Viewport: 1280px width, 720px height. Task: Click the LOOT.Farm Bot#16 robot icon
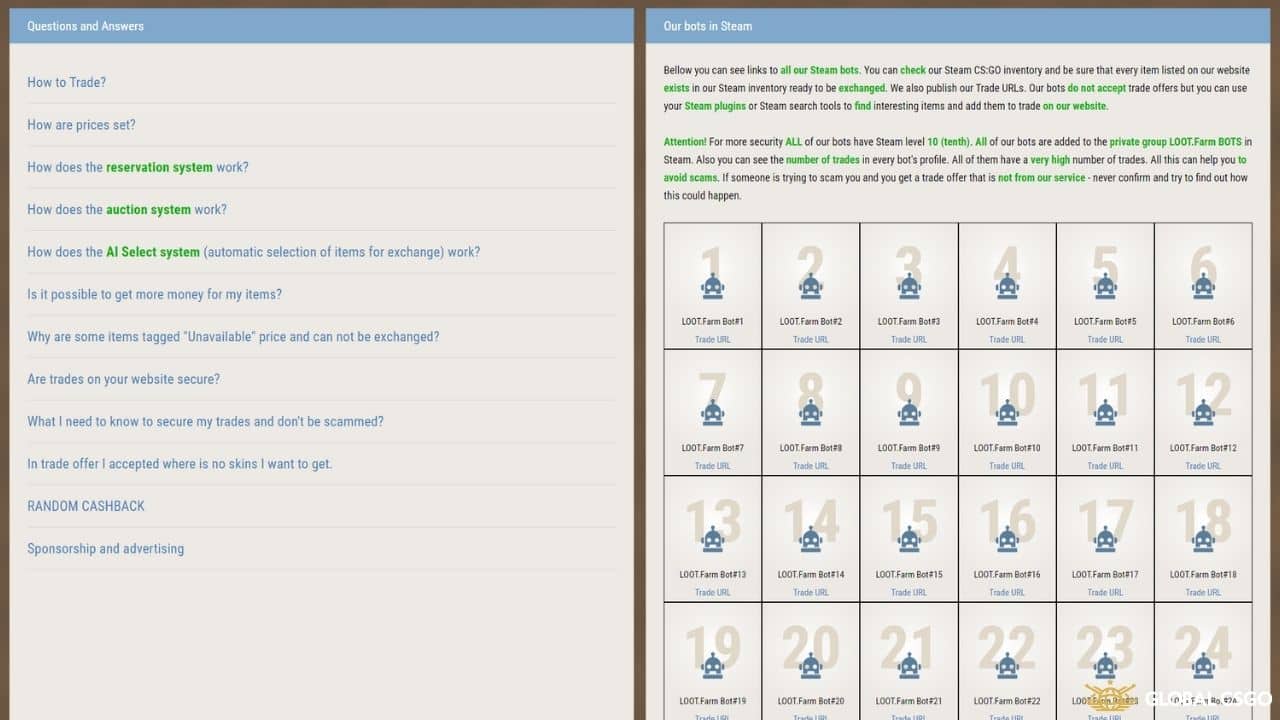point(1006,540)
